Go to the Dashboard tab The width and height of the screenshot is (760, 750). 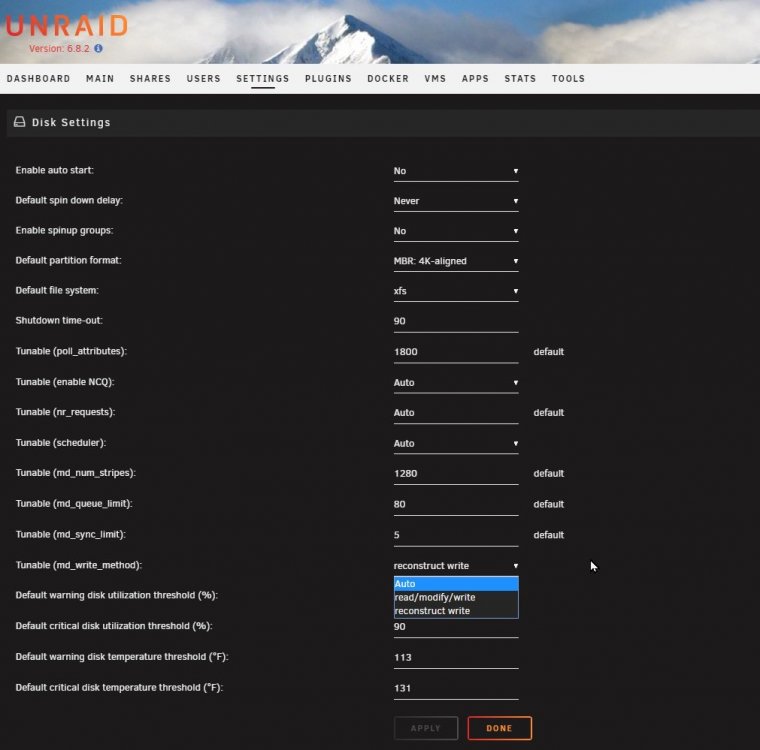(x=39, y=79)
